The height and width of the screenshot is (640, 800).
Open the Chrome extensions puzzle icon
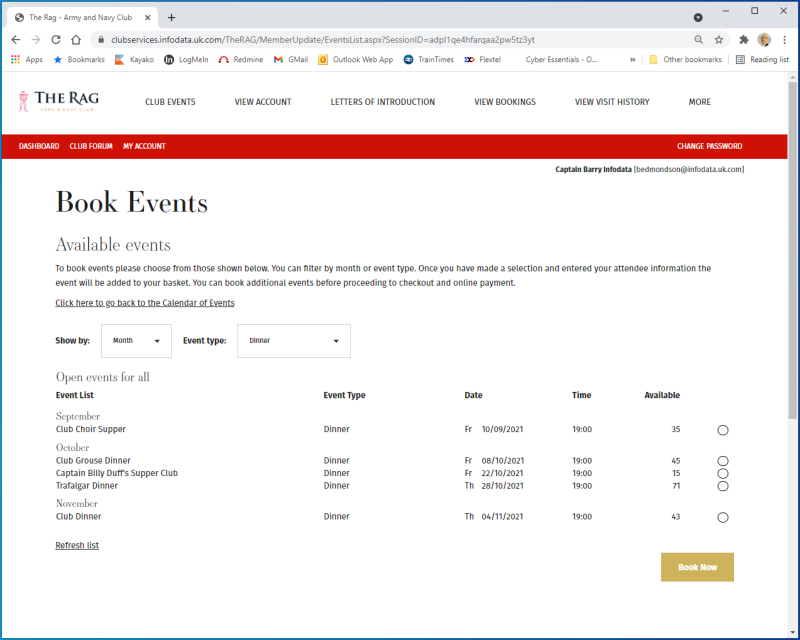coord(743,40)
